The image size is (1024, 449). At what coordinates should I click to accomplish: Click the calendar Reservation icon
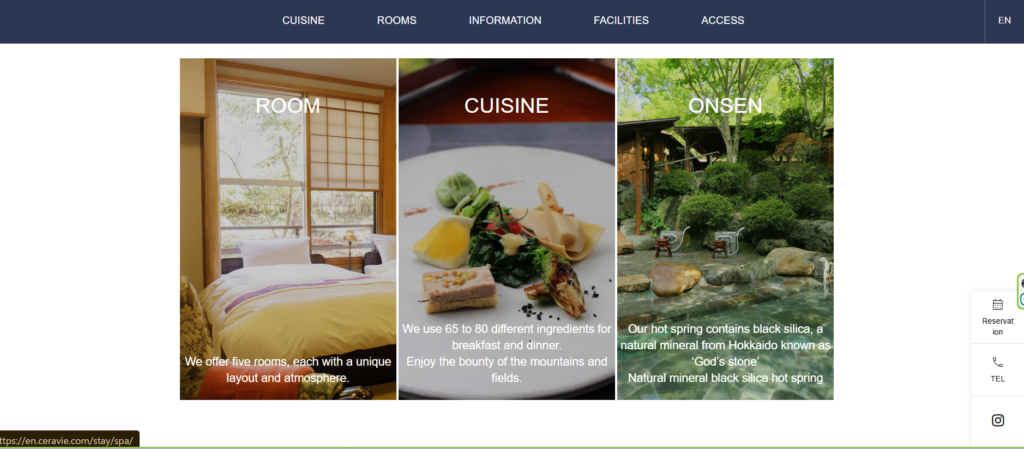tap(997, 304)
